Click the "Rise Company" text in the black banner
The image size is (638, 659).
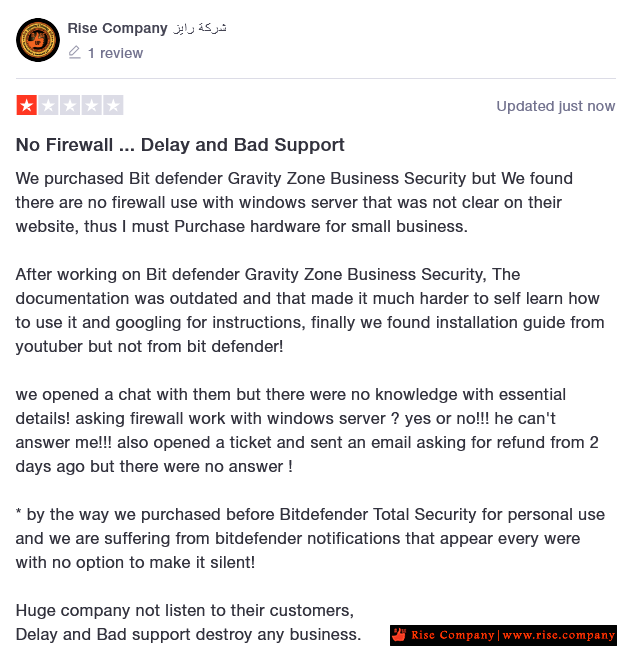[x=453, y=635]
